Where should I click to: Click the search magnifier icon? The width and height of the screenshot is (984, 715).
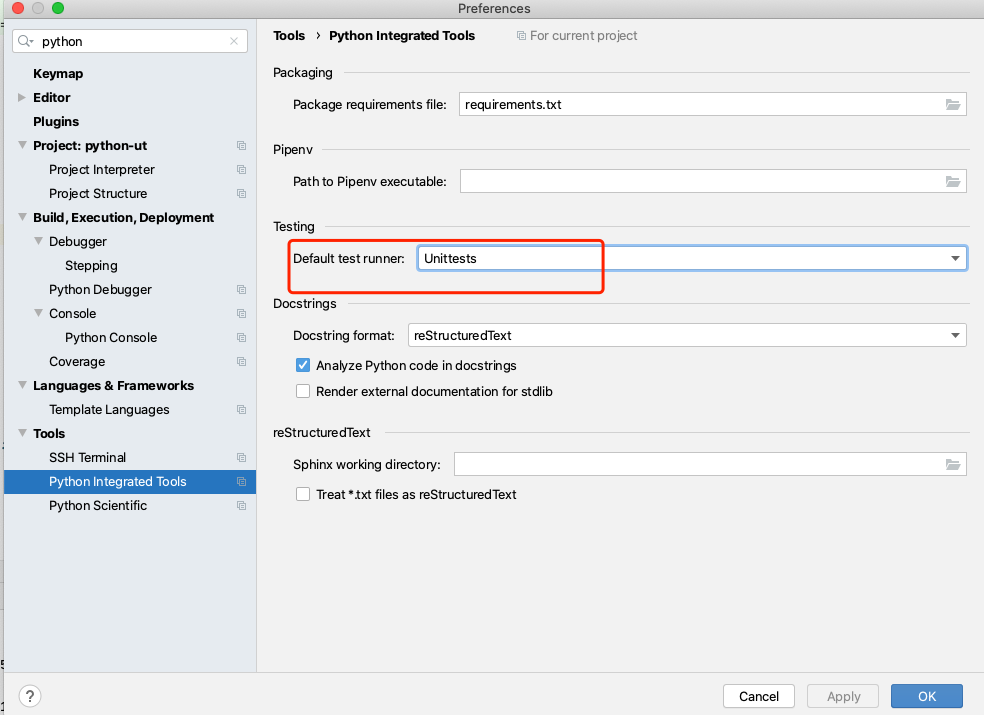coord(26,42)
